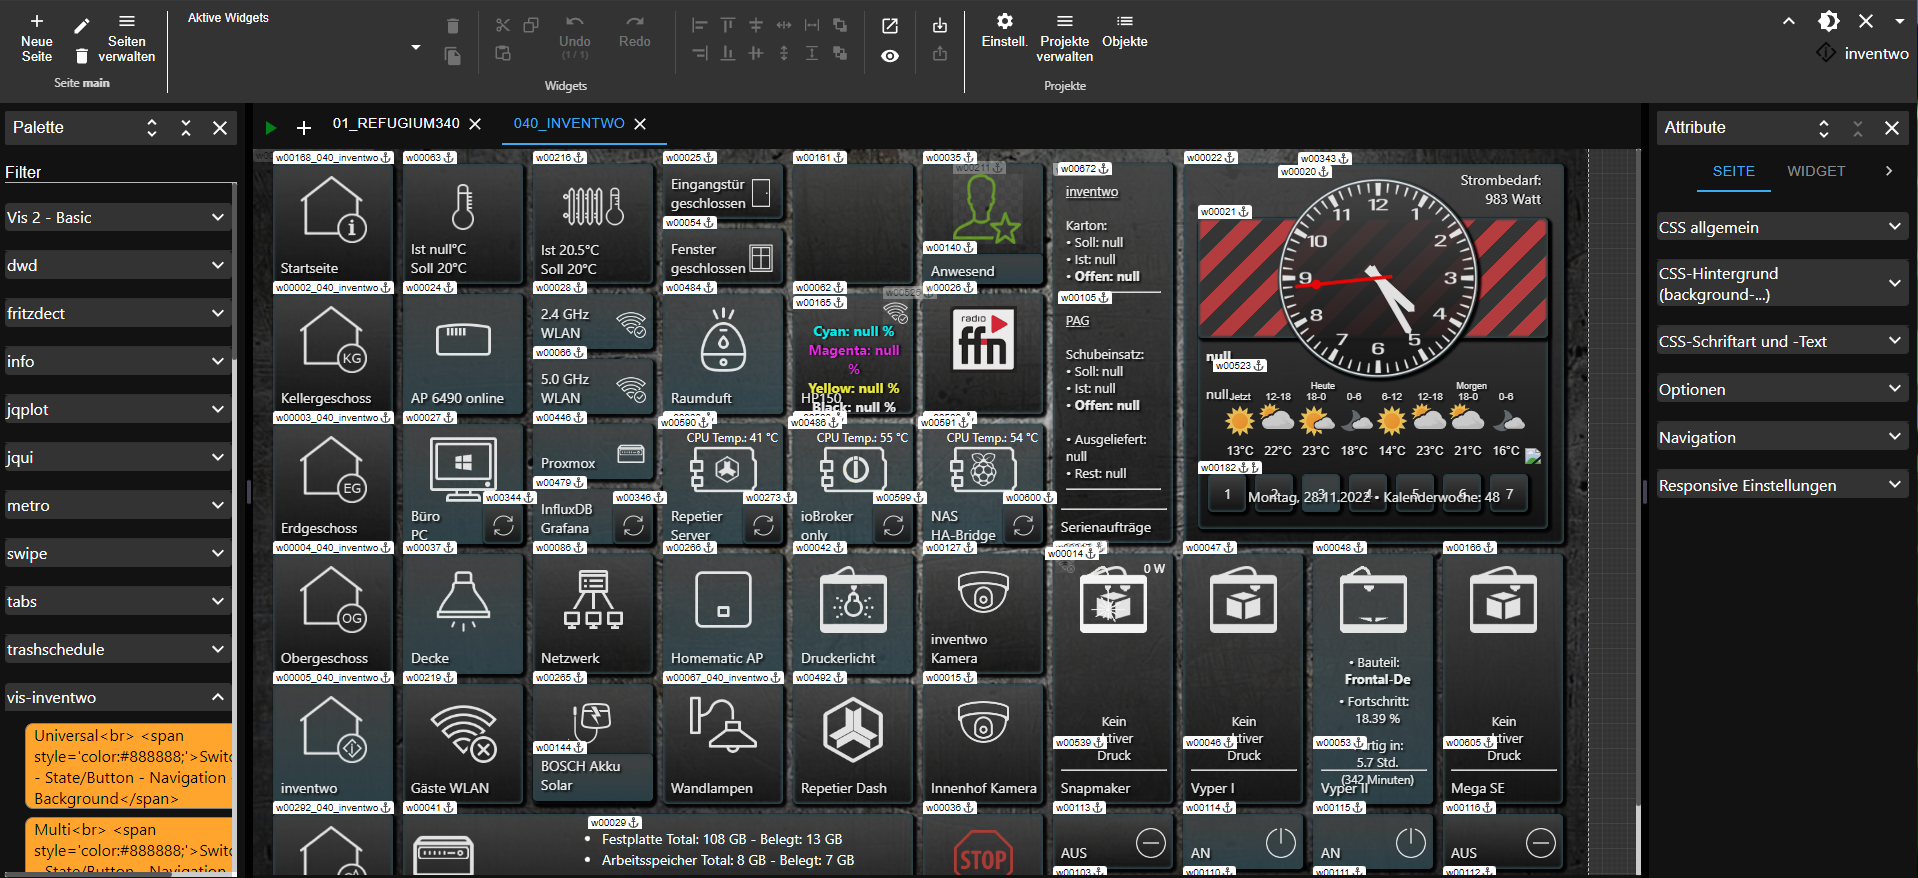Expand the jqplot palette group
1918x878 pixels.
point(118,409)
